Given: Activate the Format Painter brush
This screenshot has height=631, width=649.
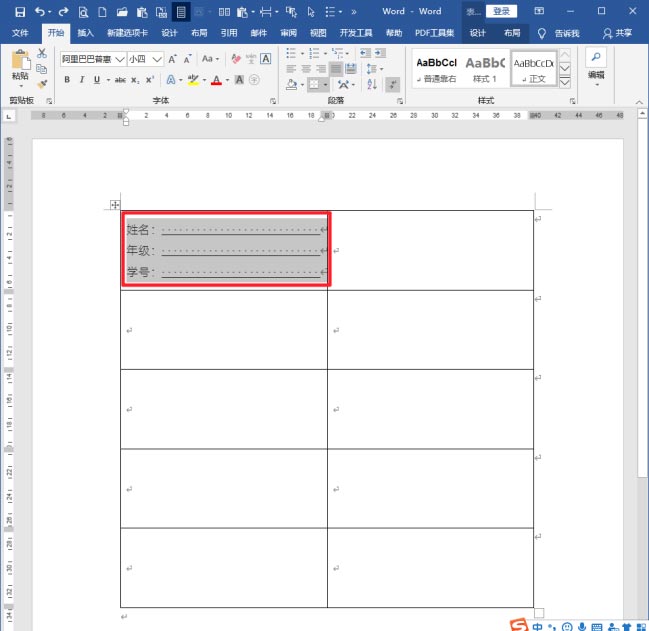Looking at the screenshot, I should [x=42, y=84].
